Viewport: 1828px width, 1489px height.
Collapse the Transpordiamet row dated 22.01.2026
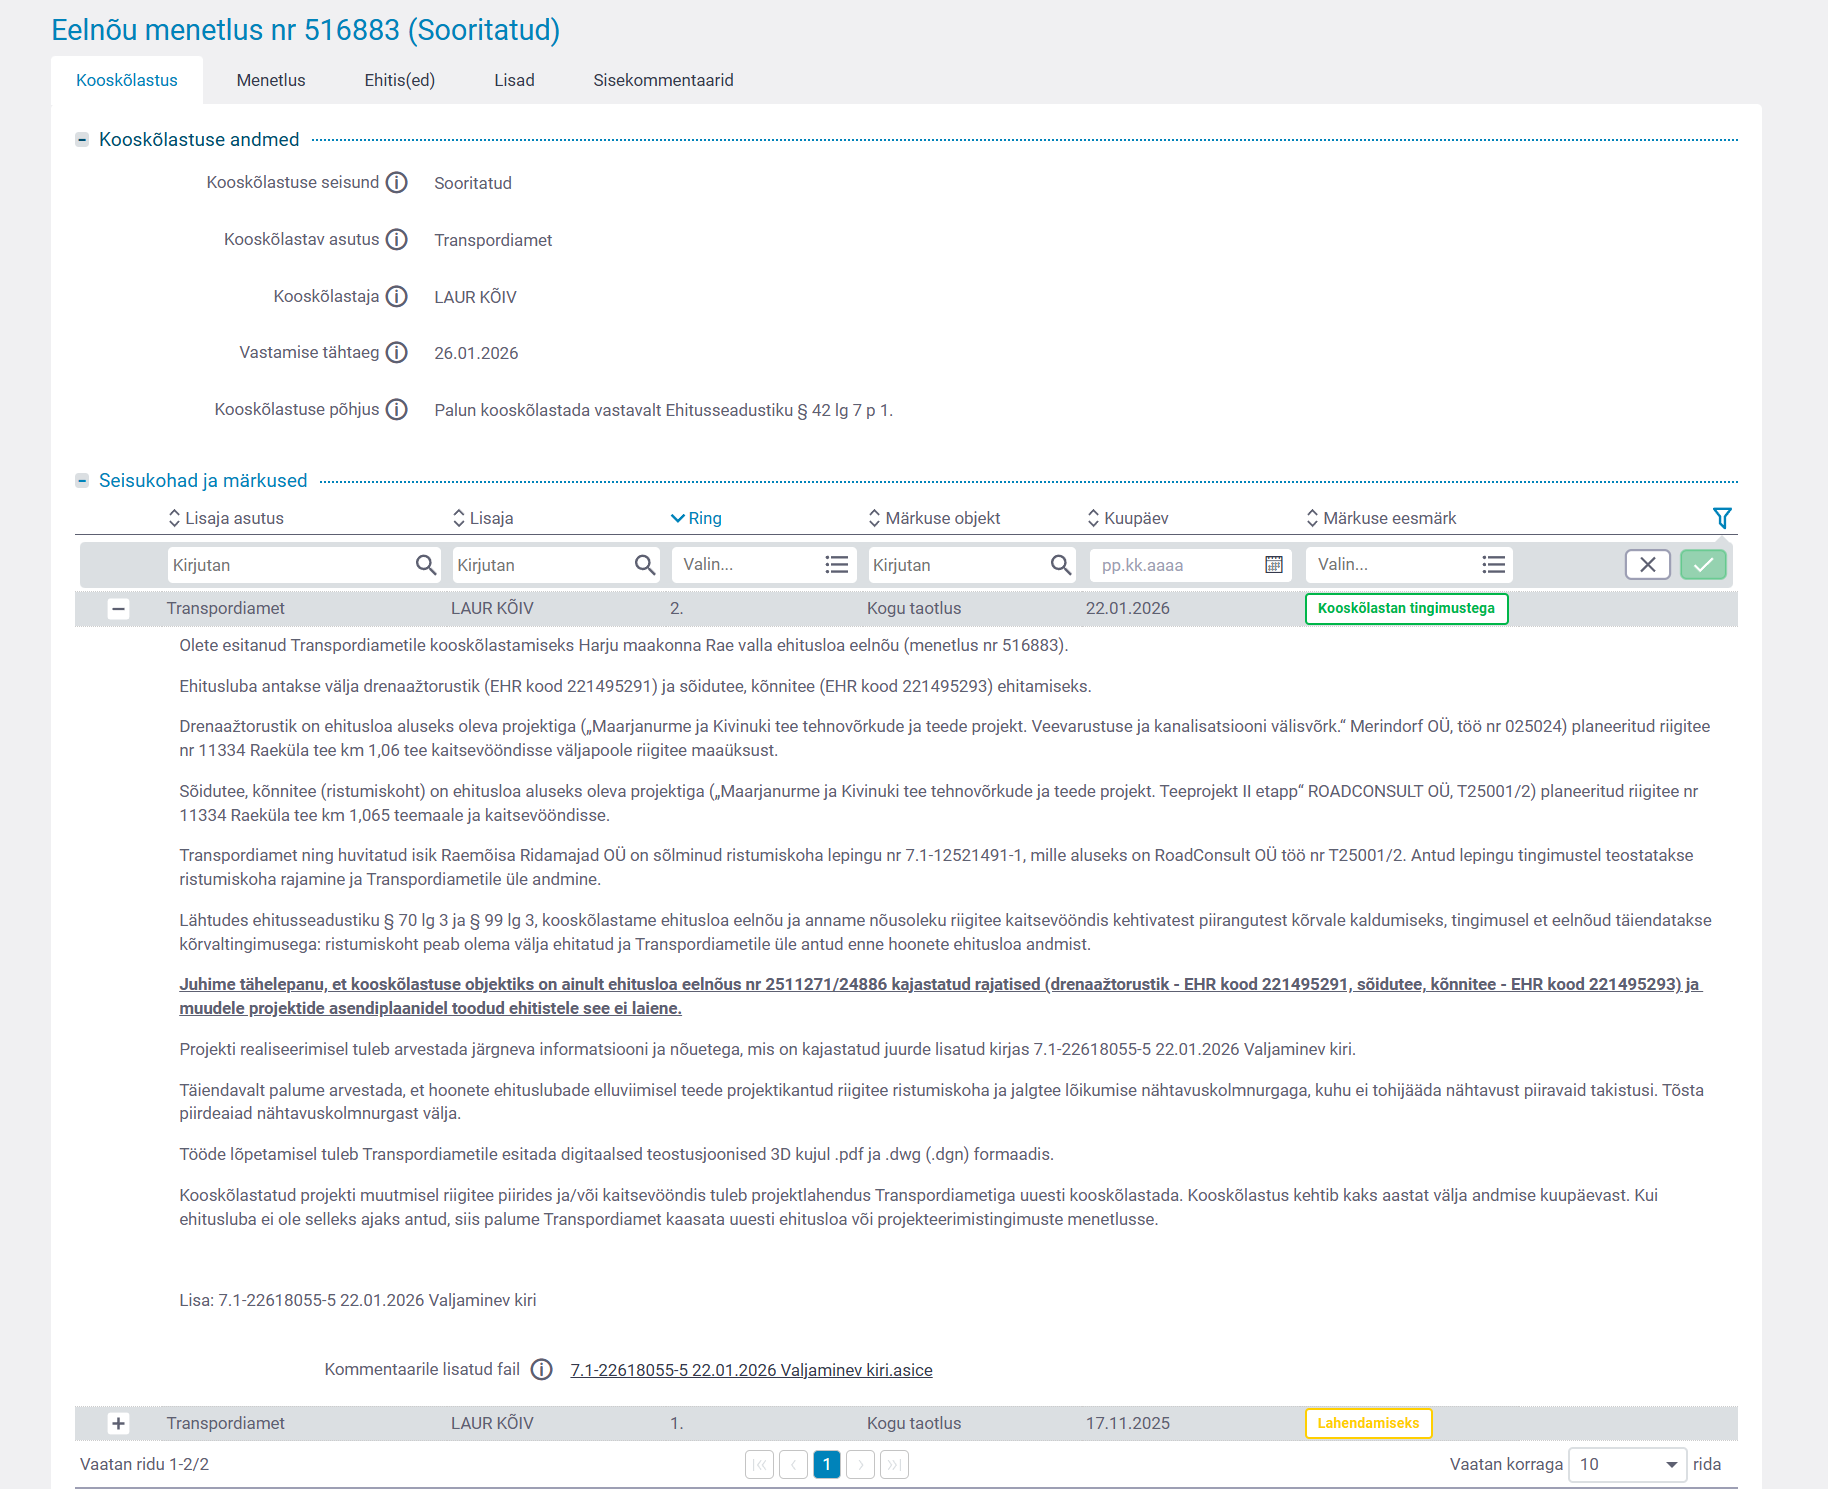pyautogui.click(x=118, y=608)
